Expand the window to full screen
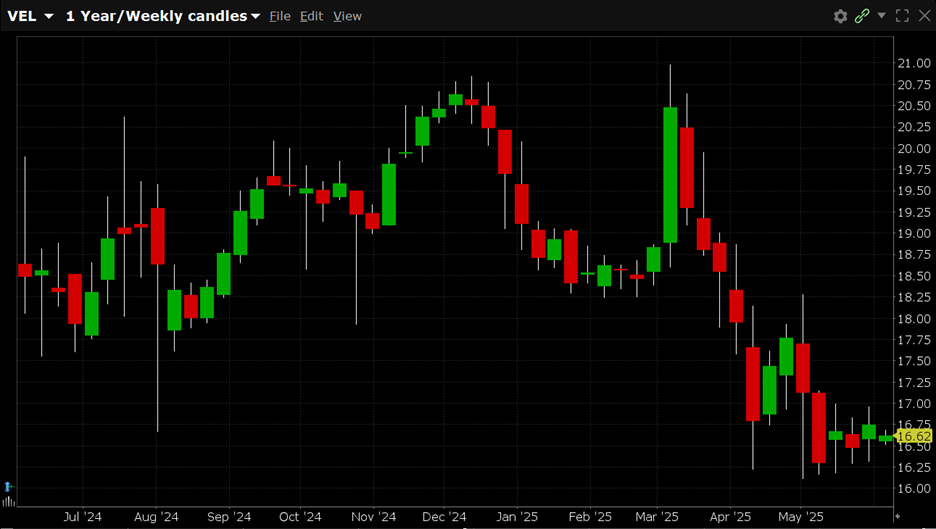 [x=902, y=16]
